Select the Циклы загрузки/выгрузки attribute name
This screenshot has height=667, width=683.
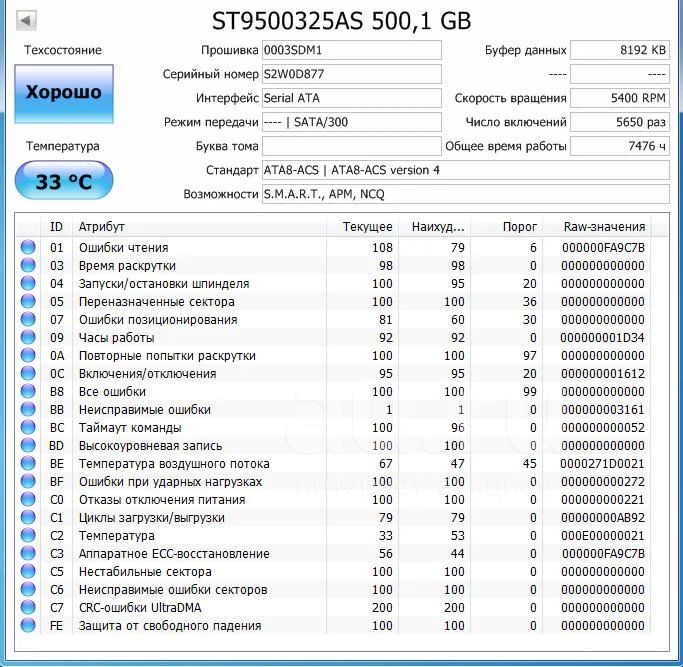[152, 518]
